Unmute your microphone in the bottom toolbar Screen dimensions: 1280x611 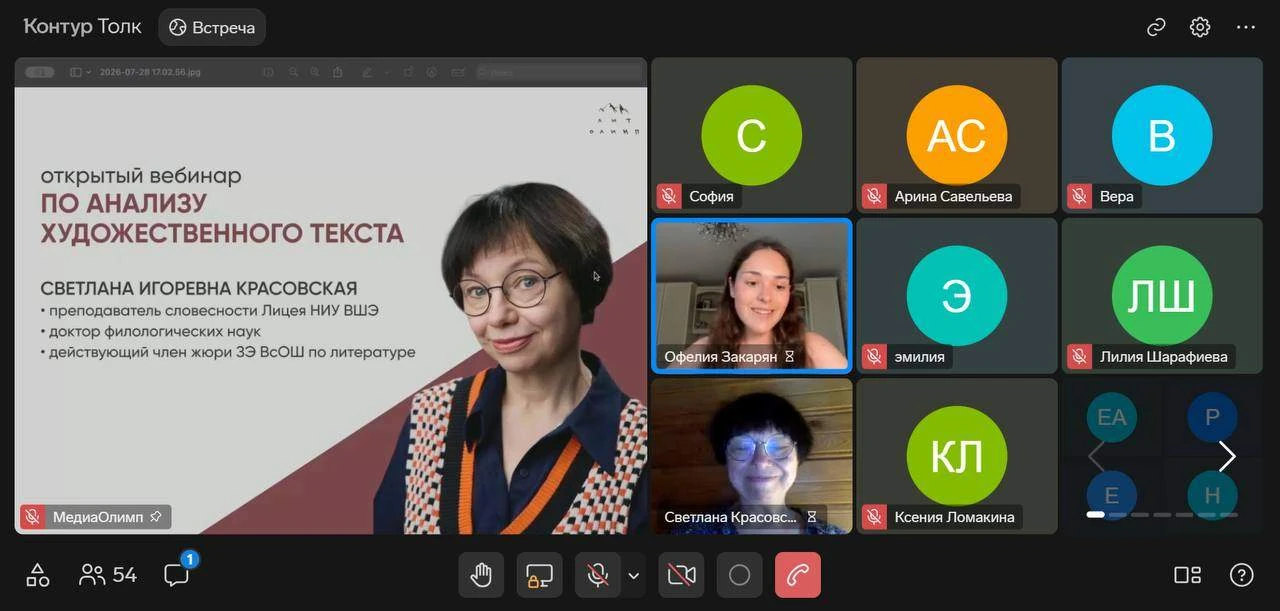(x=597, y=575)
